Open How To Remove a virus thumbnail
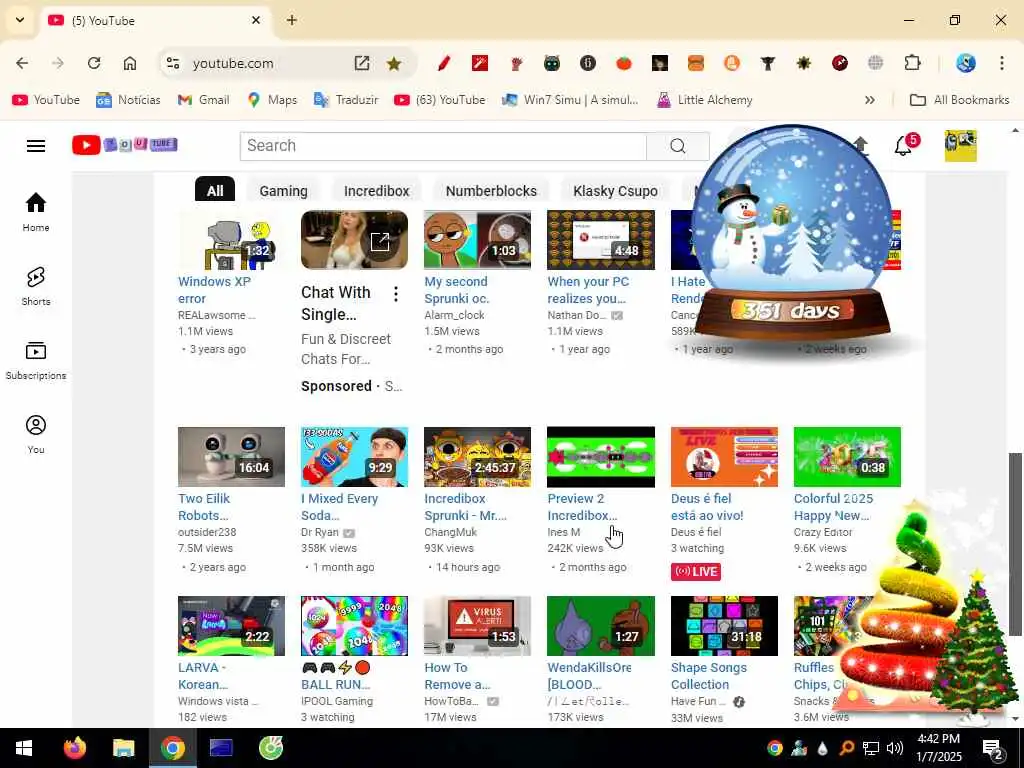Image resolution: width=1024 pixels, height=768 pixels. click(x=477, y=626)
